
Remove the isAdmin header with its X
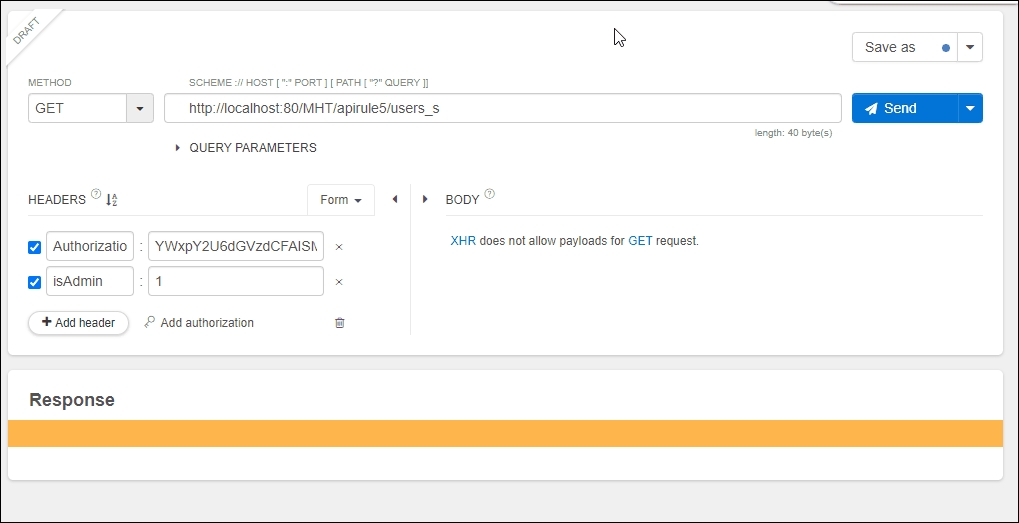coord(339,282)
